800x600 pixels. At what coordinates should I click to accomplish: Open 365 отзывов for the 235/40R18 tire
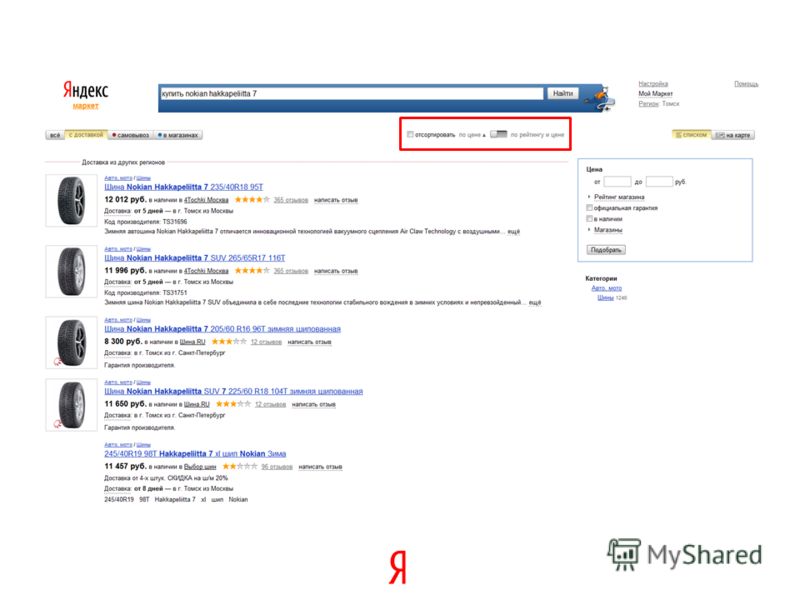(x=291, y=200)
